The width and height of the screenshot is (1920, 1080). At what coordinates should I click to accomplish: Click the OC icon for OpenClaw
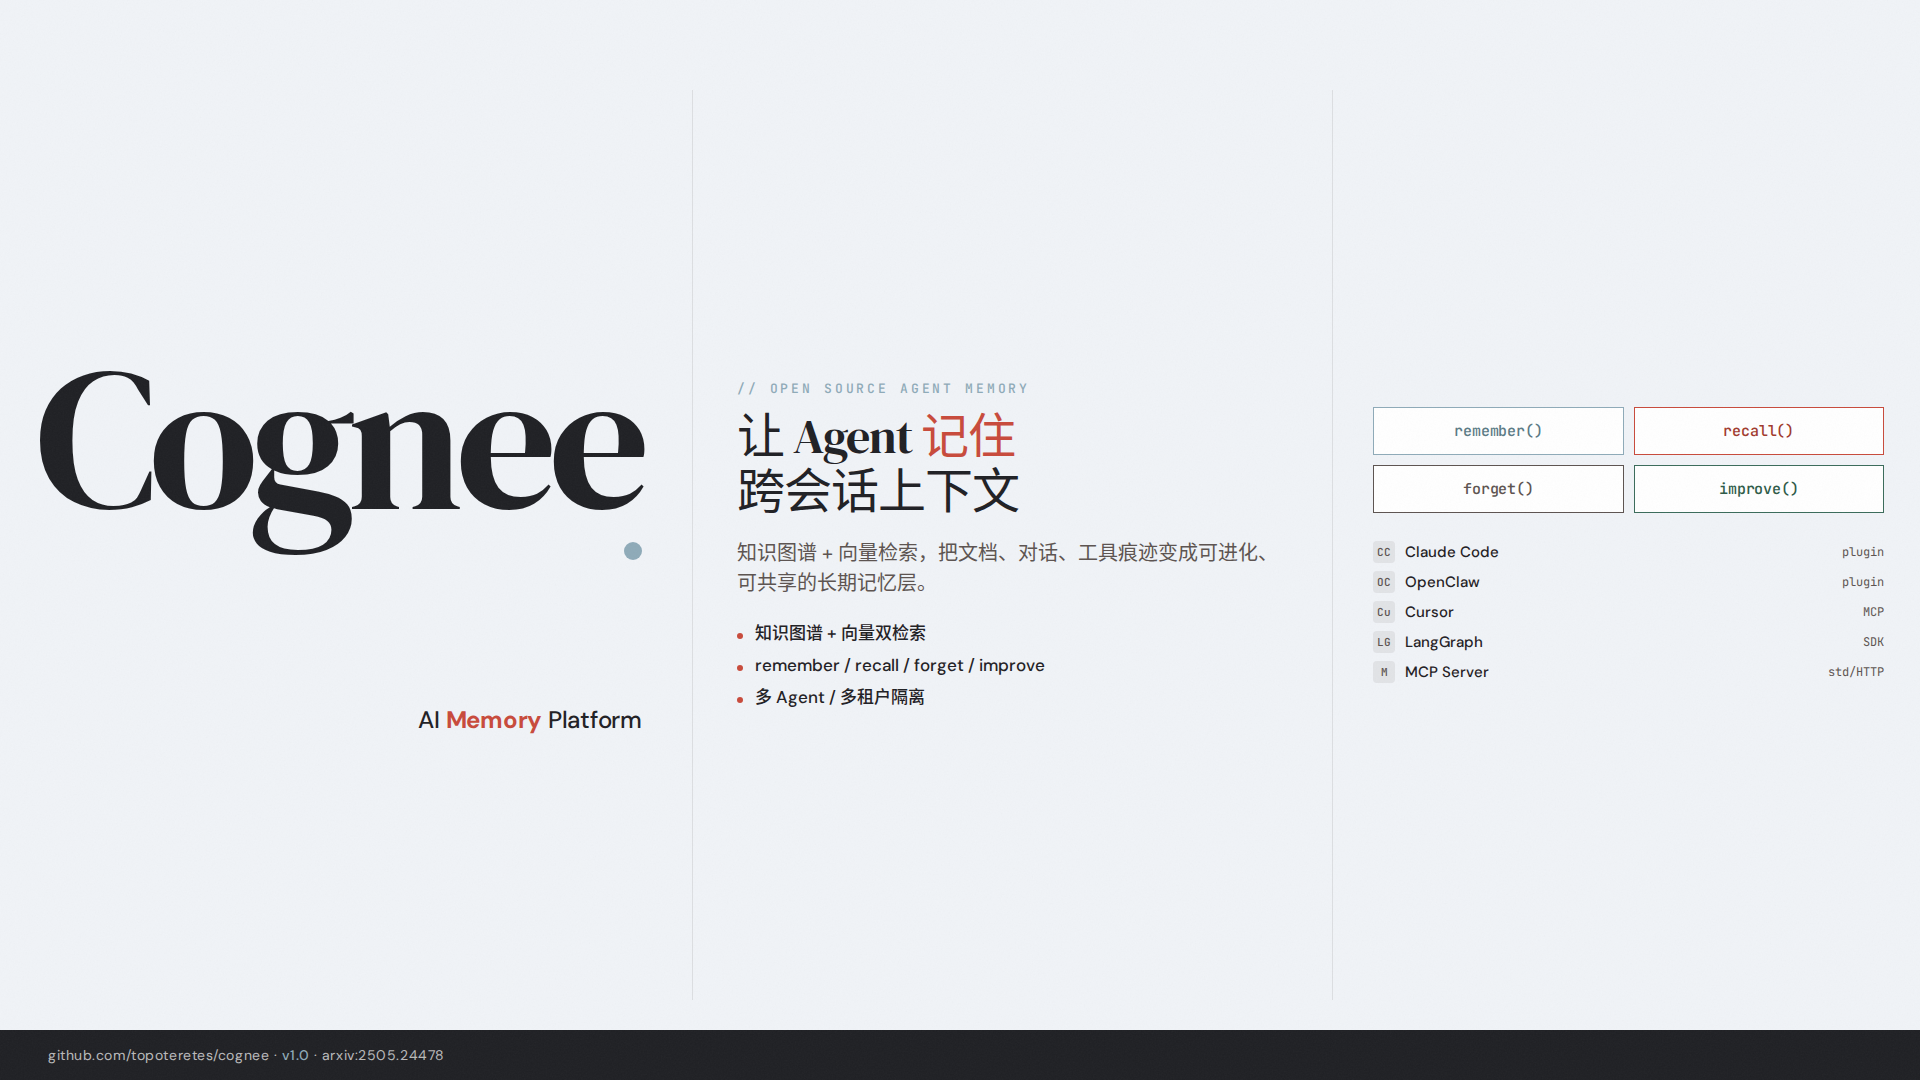pyautogui.click(x=1384, y=582)
